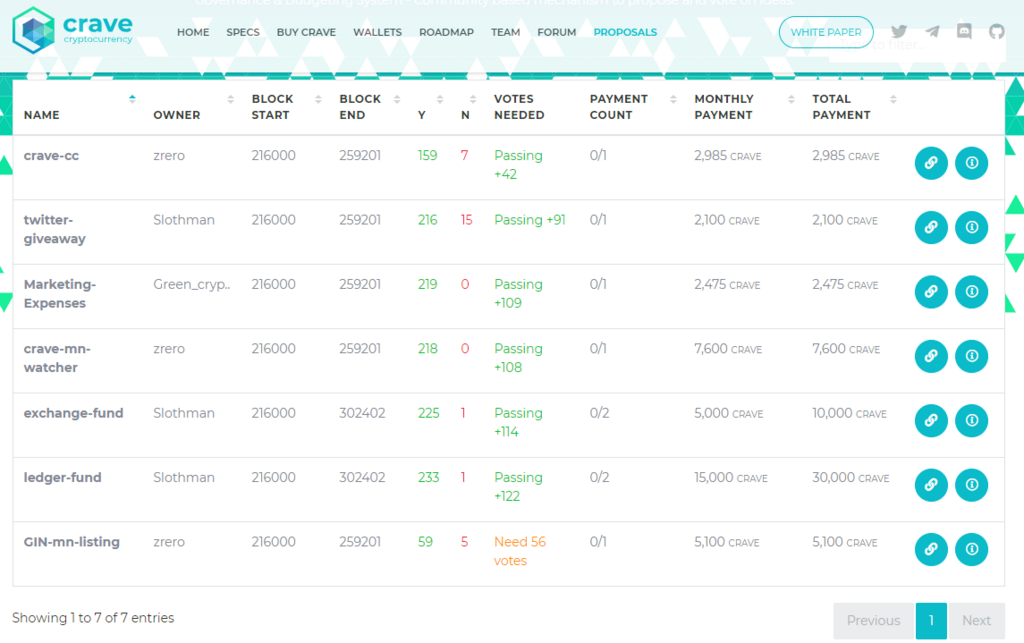Open the WALLETS menu item
Viewport: 1024px width, 643px height.
(377, 32)
